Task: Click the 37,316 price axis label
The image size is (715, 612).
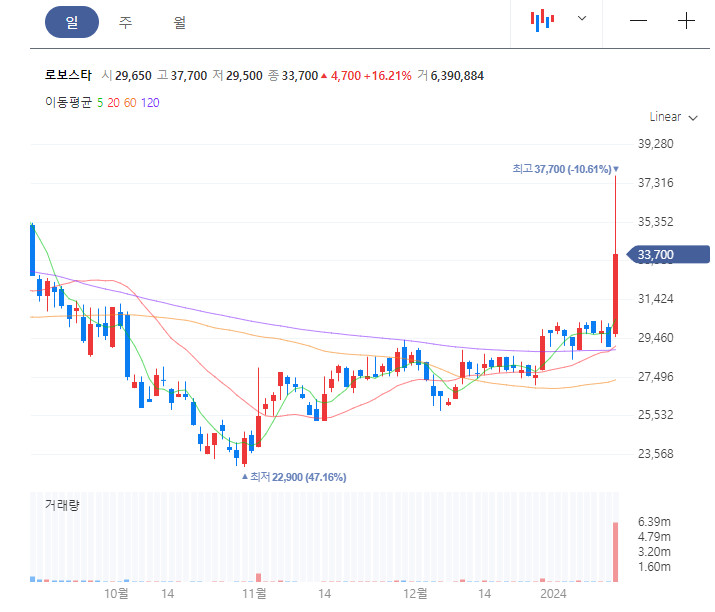Action: point(656,183)
